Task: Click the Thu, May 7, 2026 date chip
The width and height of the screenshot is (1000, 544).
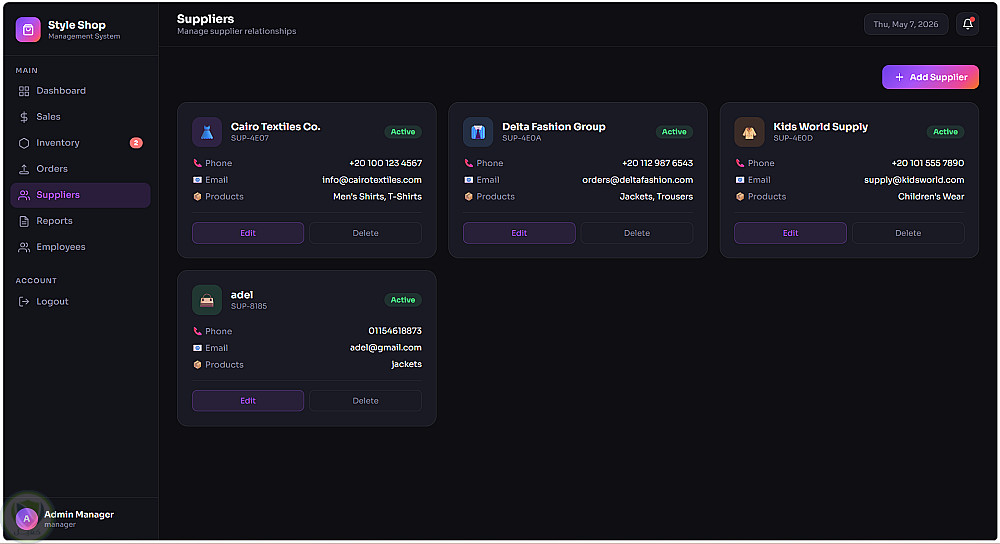Action: [906, 24]
